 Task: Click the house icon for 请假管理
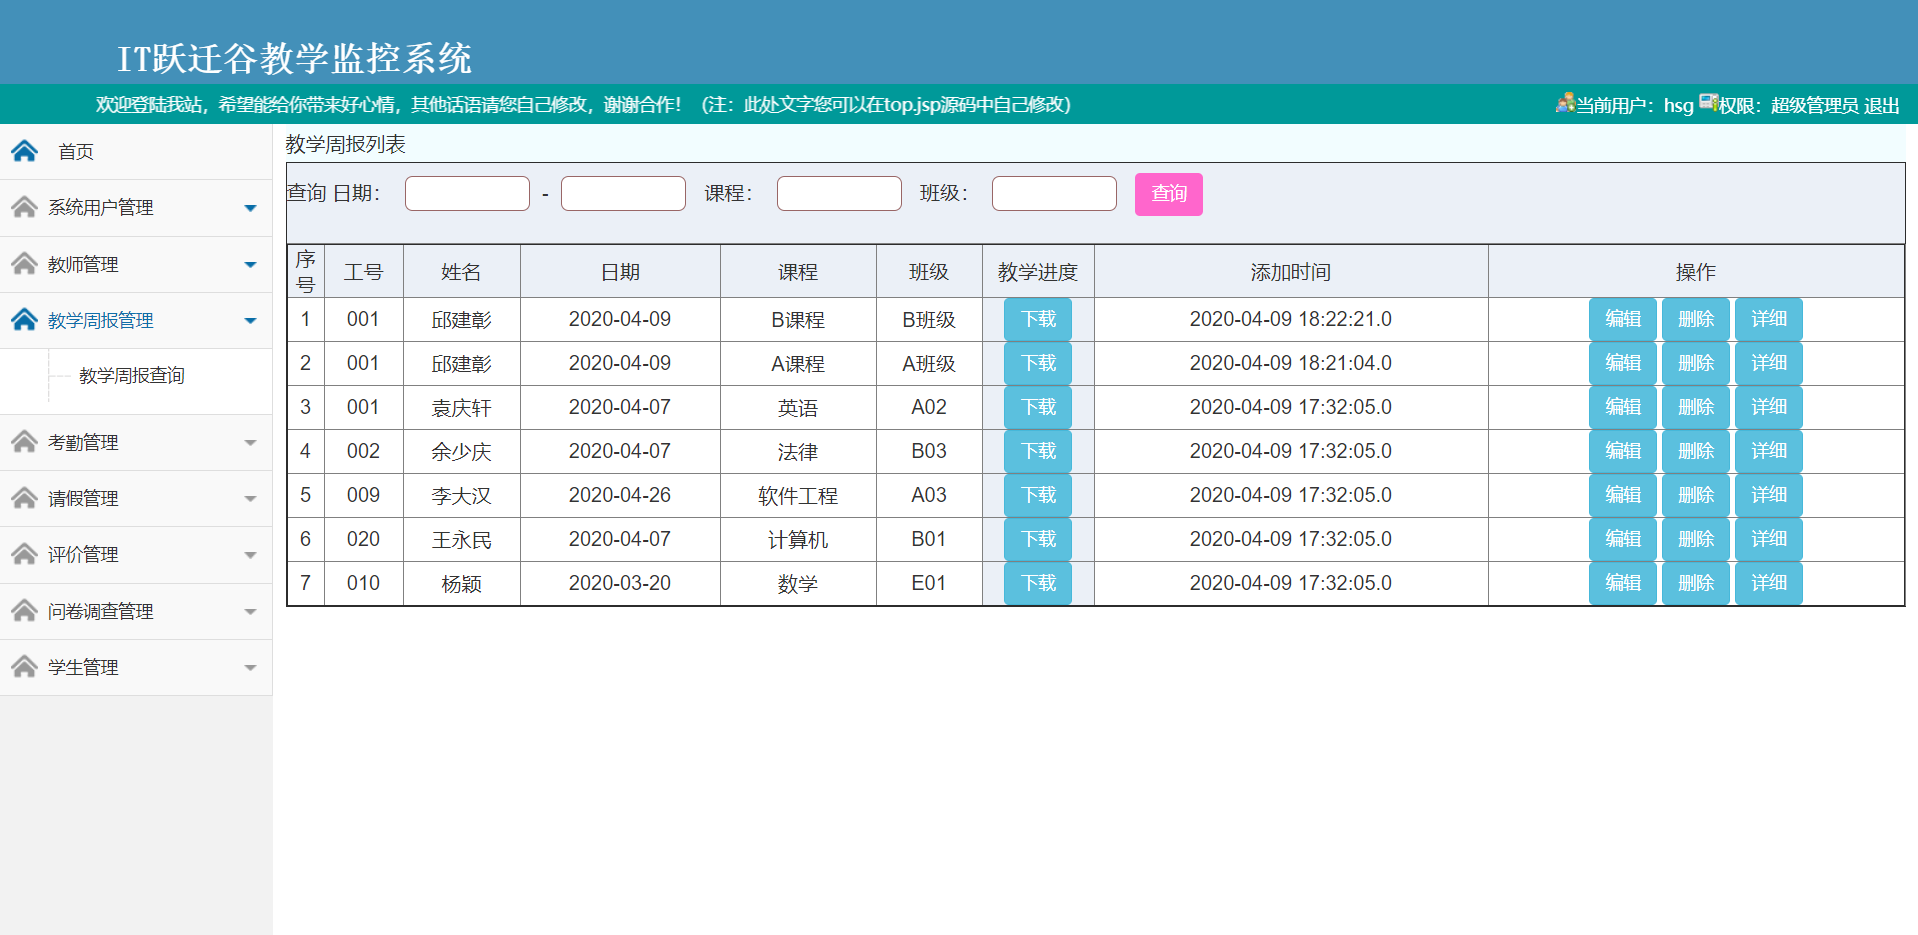coord(24,498)
